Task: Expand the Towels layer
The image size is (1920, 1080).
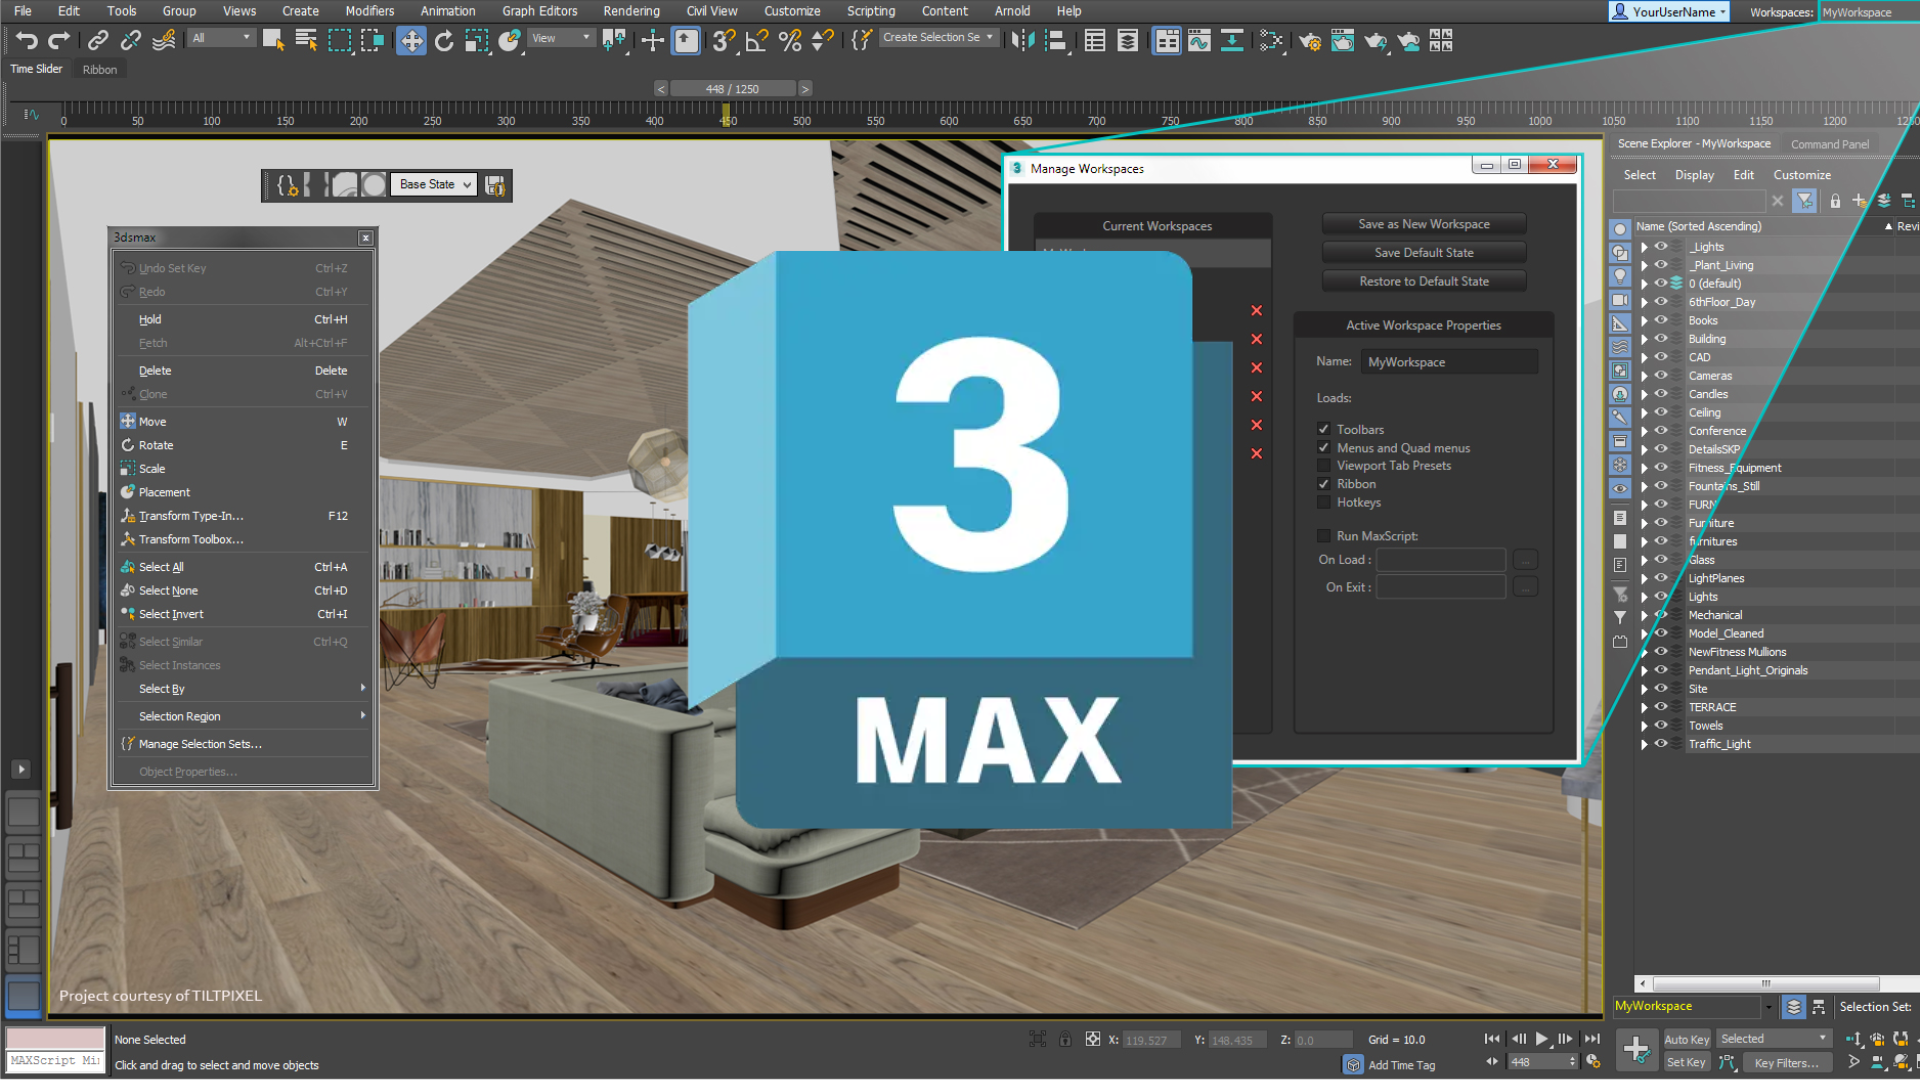Action: click(1644, 726)
